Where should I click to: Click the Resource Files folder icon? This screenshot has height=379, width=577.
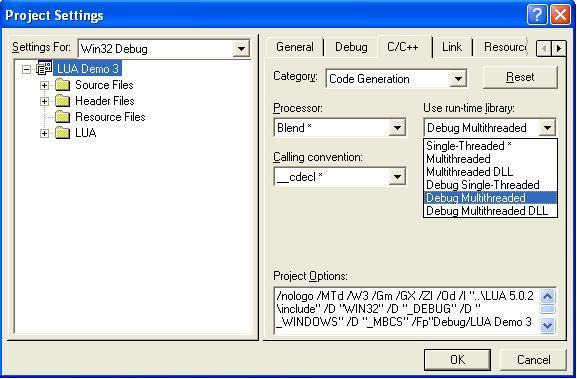pyautogui.click(x=63, y=117)
